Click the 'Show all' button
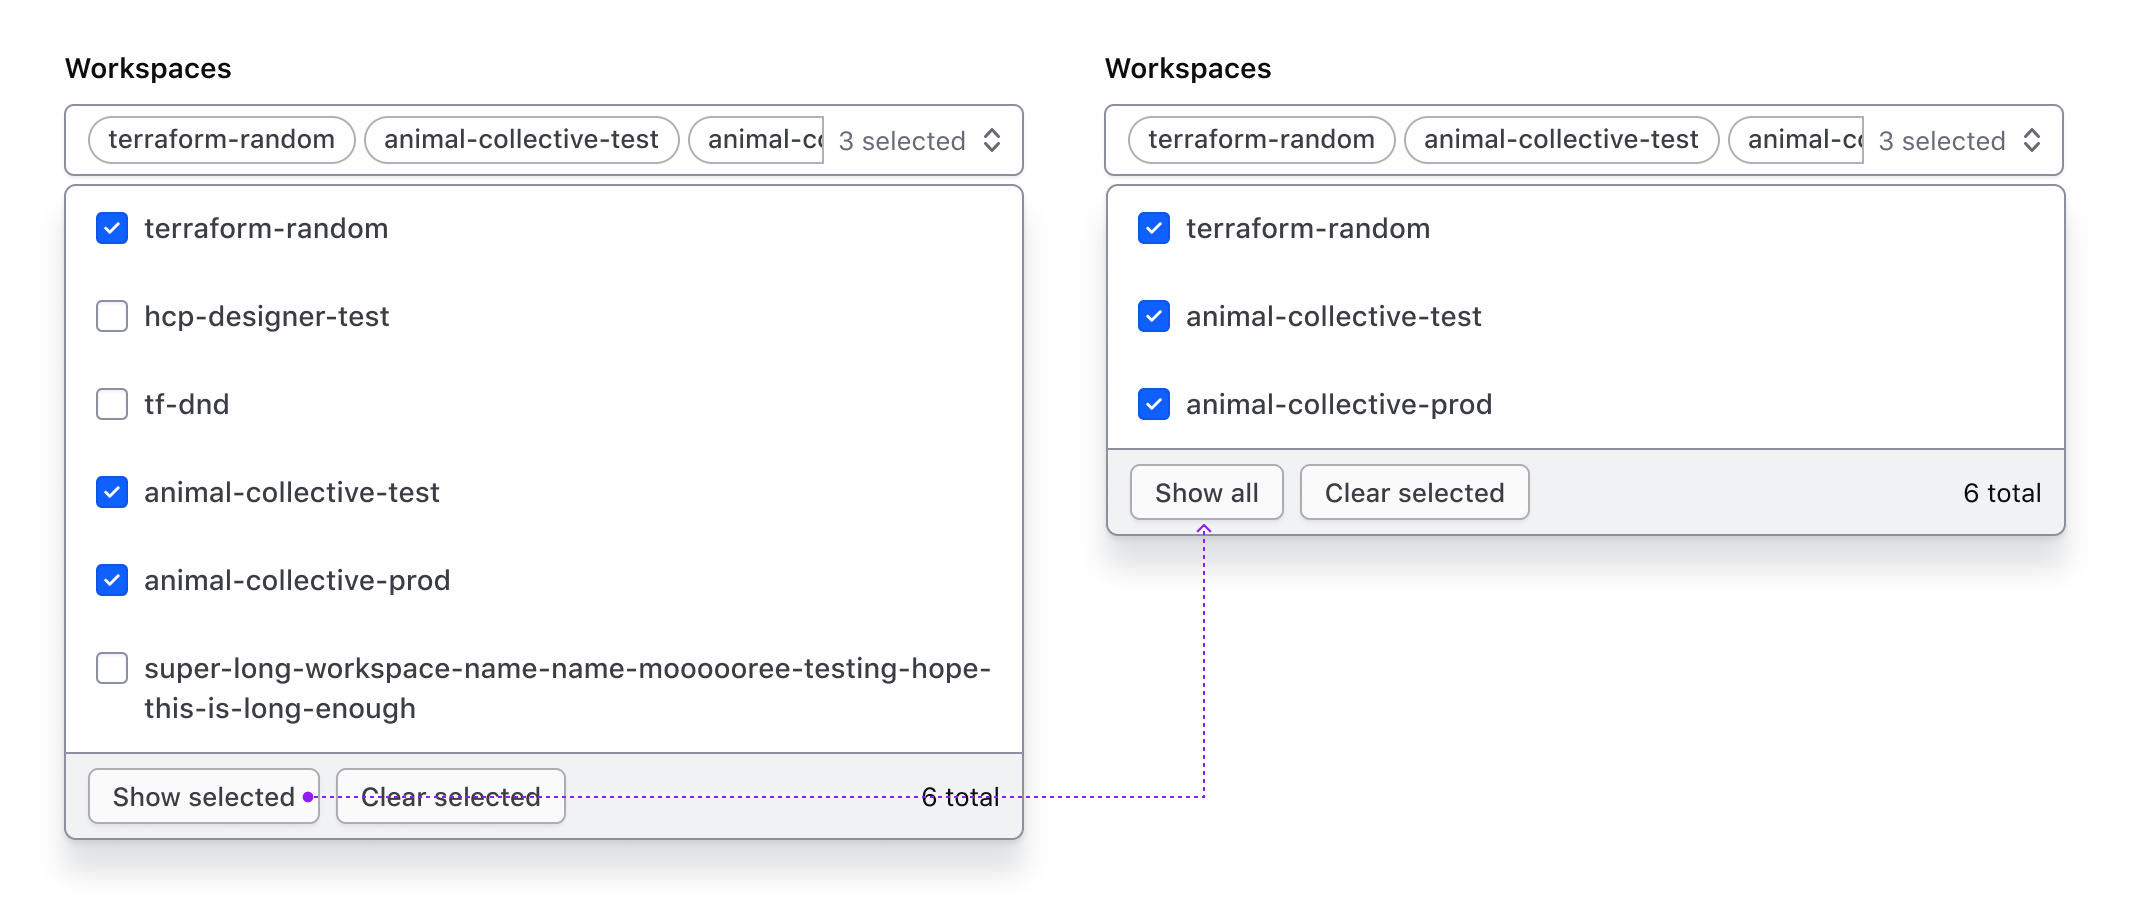The height and width of the screenshot is (904, 2130). click(x=1206, y=492)
